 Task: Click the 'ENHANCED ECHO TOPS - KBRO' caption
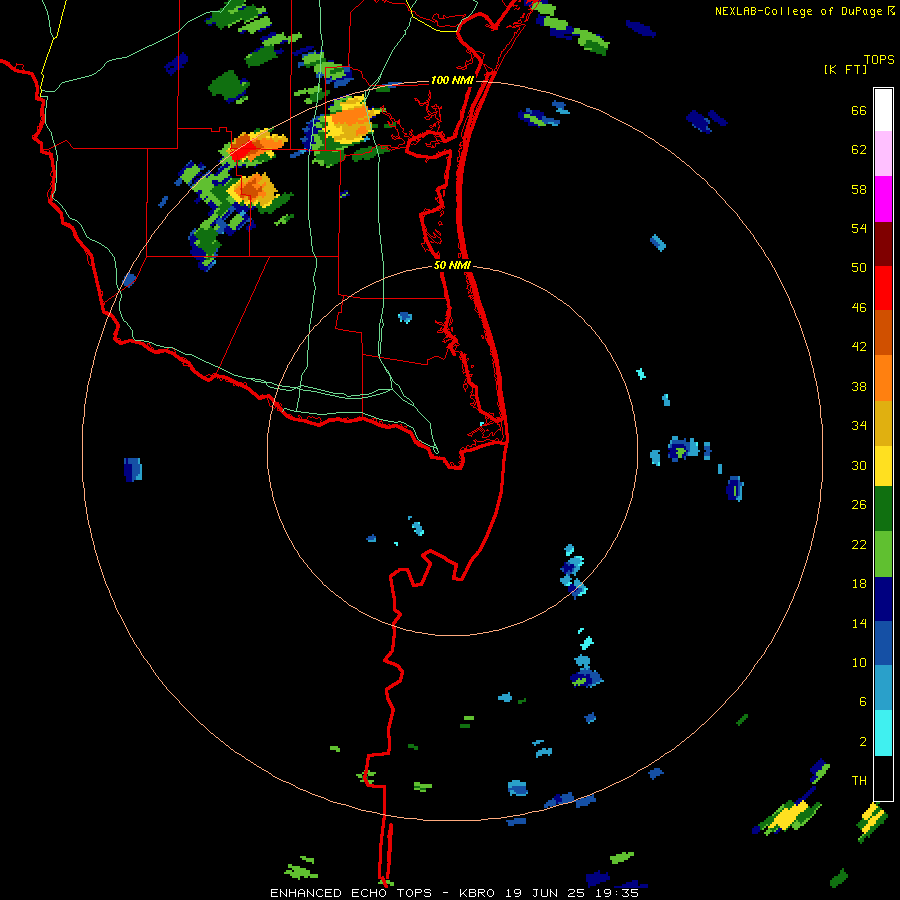point(382,893)
